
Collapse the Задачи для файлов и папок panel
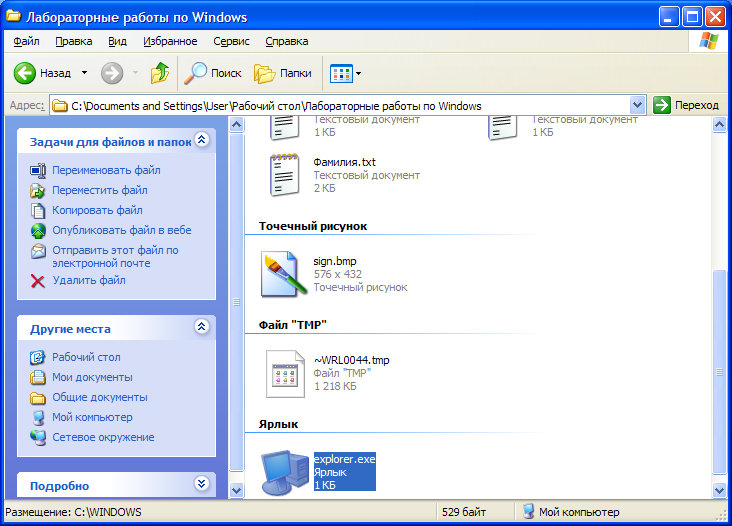point(202,140)
